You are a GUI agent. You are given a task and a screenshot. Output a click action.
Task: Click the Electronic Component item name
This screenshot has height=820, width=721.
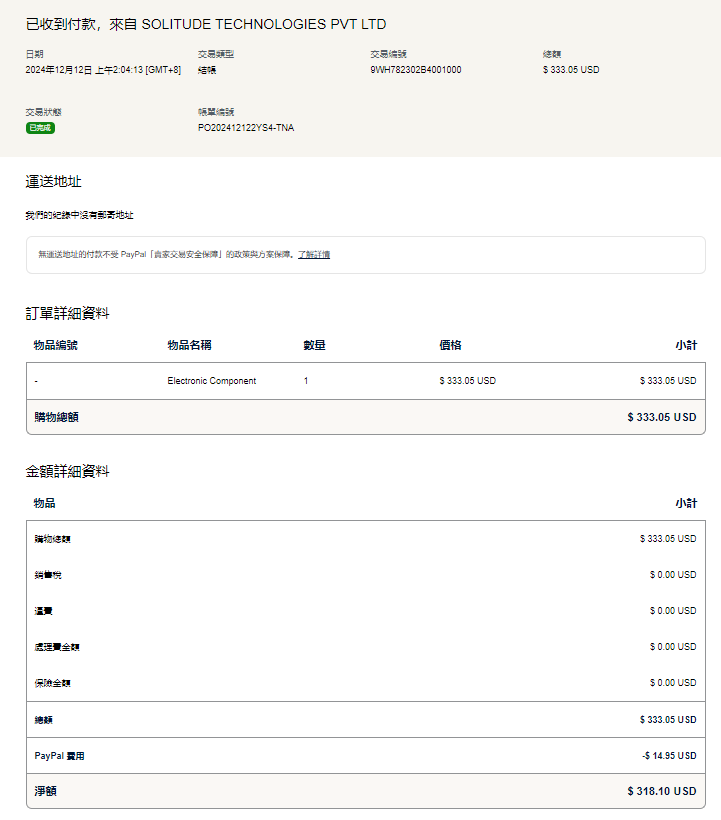point(211,381)
